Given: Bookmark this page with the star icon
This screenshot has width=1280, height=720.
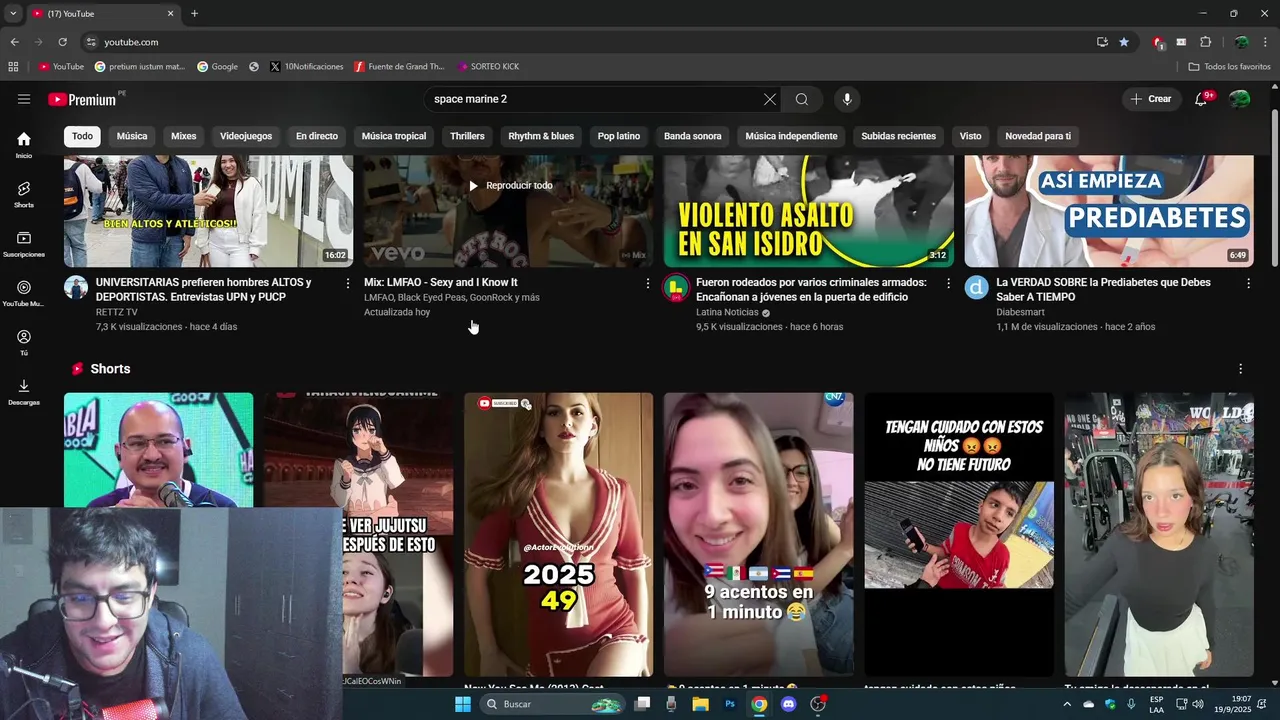Looking at the screenshot, I should click(x=1124, y=42).
